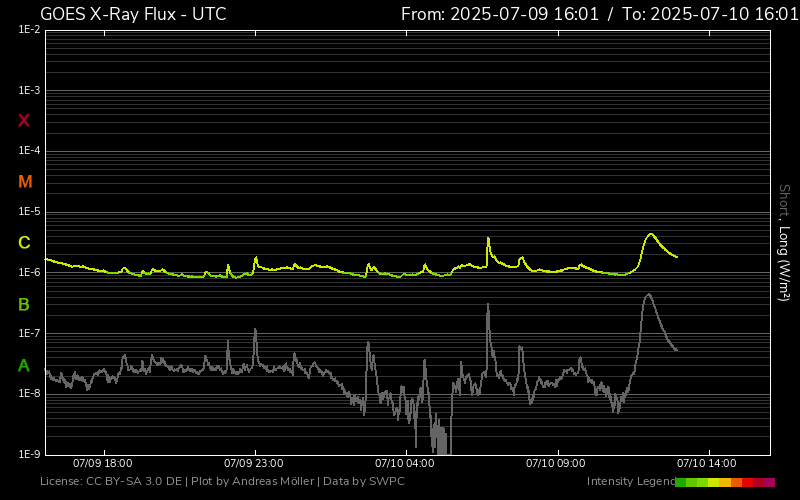Click the "Intensity Legend" label

(x=631, y=481)
